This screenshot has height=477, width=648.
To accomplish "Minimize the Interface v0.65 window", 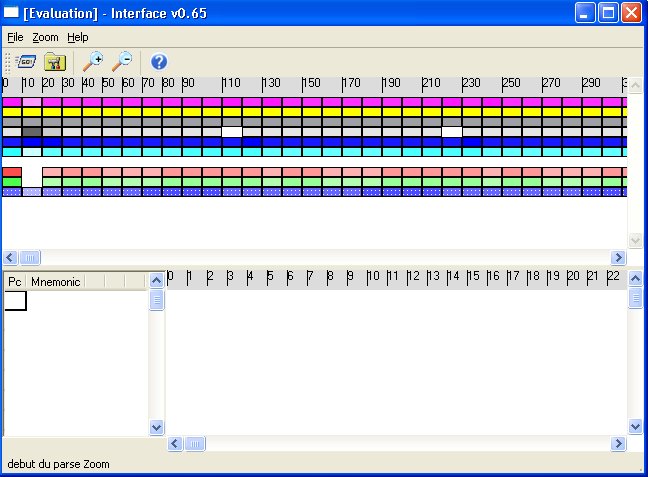I will [x=585, y=13].
